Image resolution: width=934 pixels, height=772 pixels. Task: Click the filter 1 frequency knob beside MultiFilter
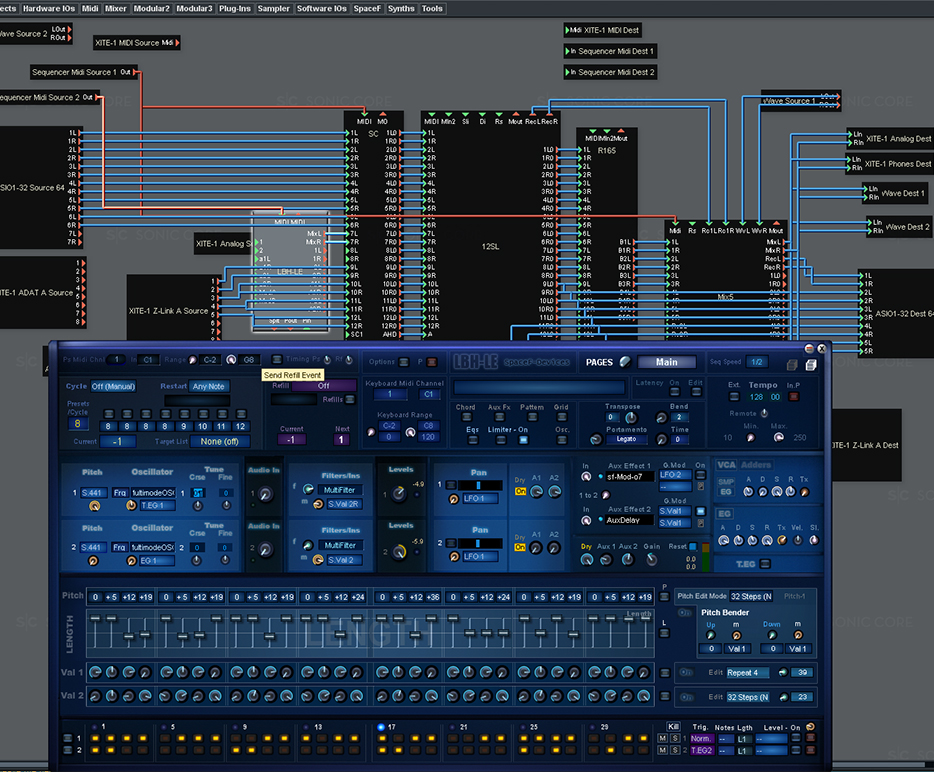coord(309,489)
